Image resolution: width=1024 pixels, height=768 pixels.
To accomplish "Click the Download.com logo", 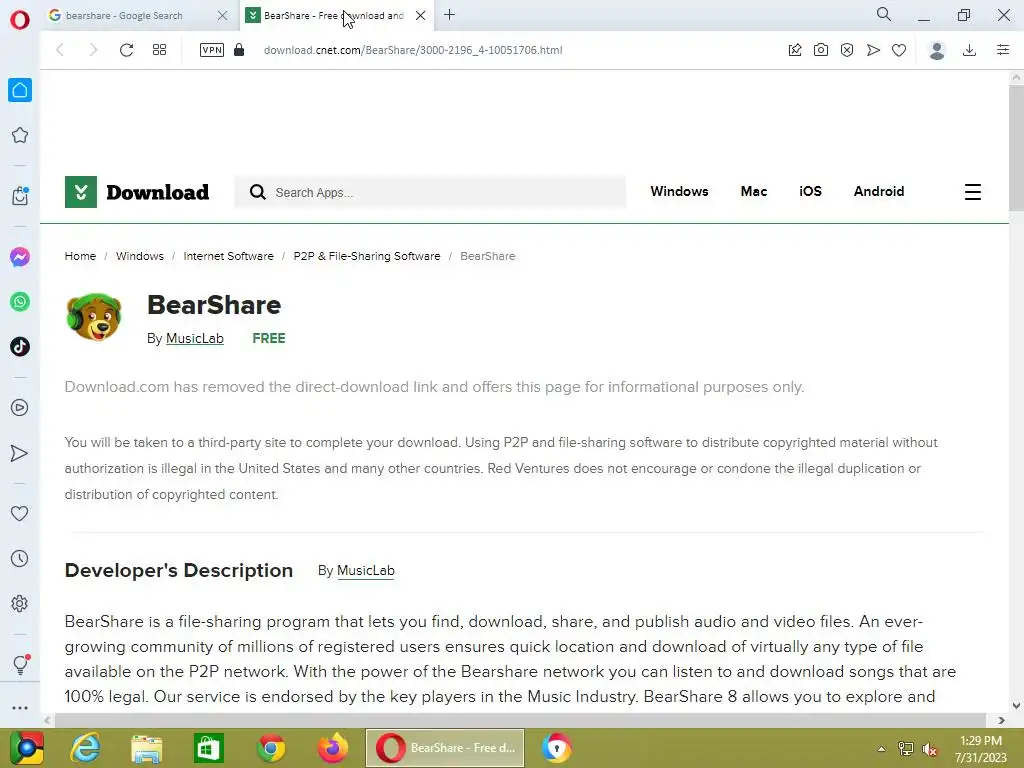I will 137,192.
